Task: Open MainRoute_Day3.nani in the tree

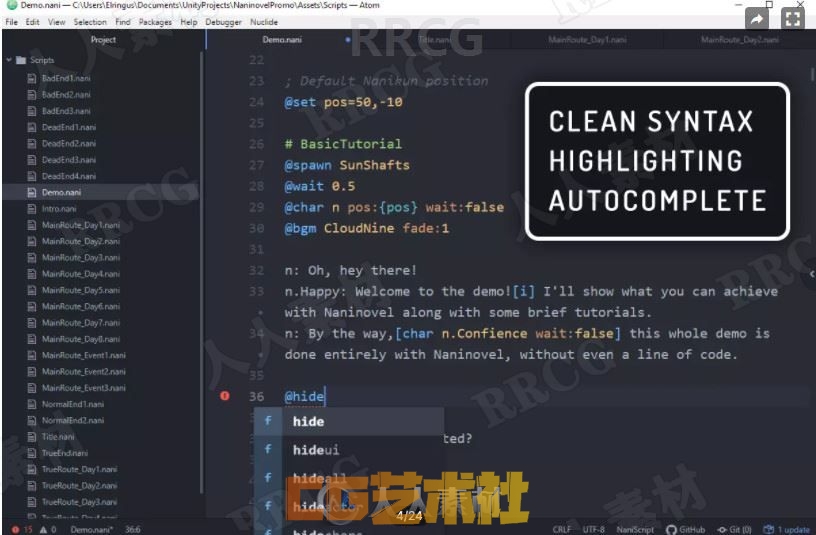Action: (x=80, y=258)
